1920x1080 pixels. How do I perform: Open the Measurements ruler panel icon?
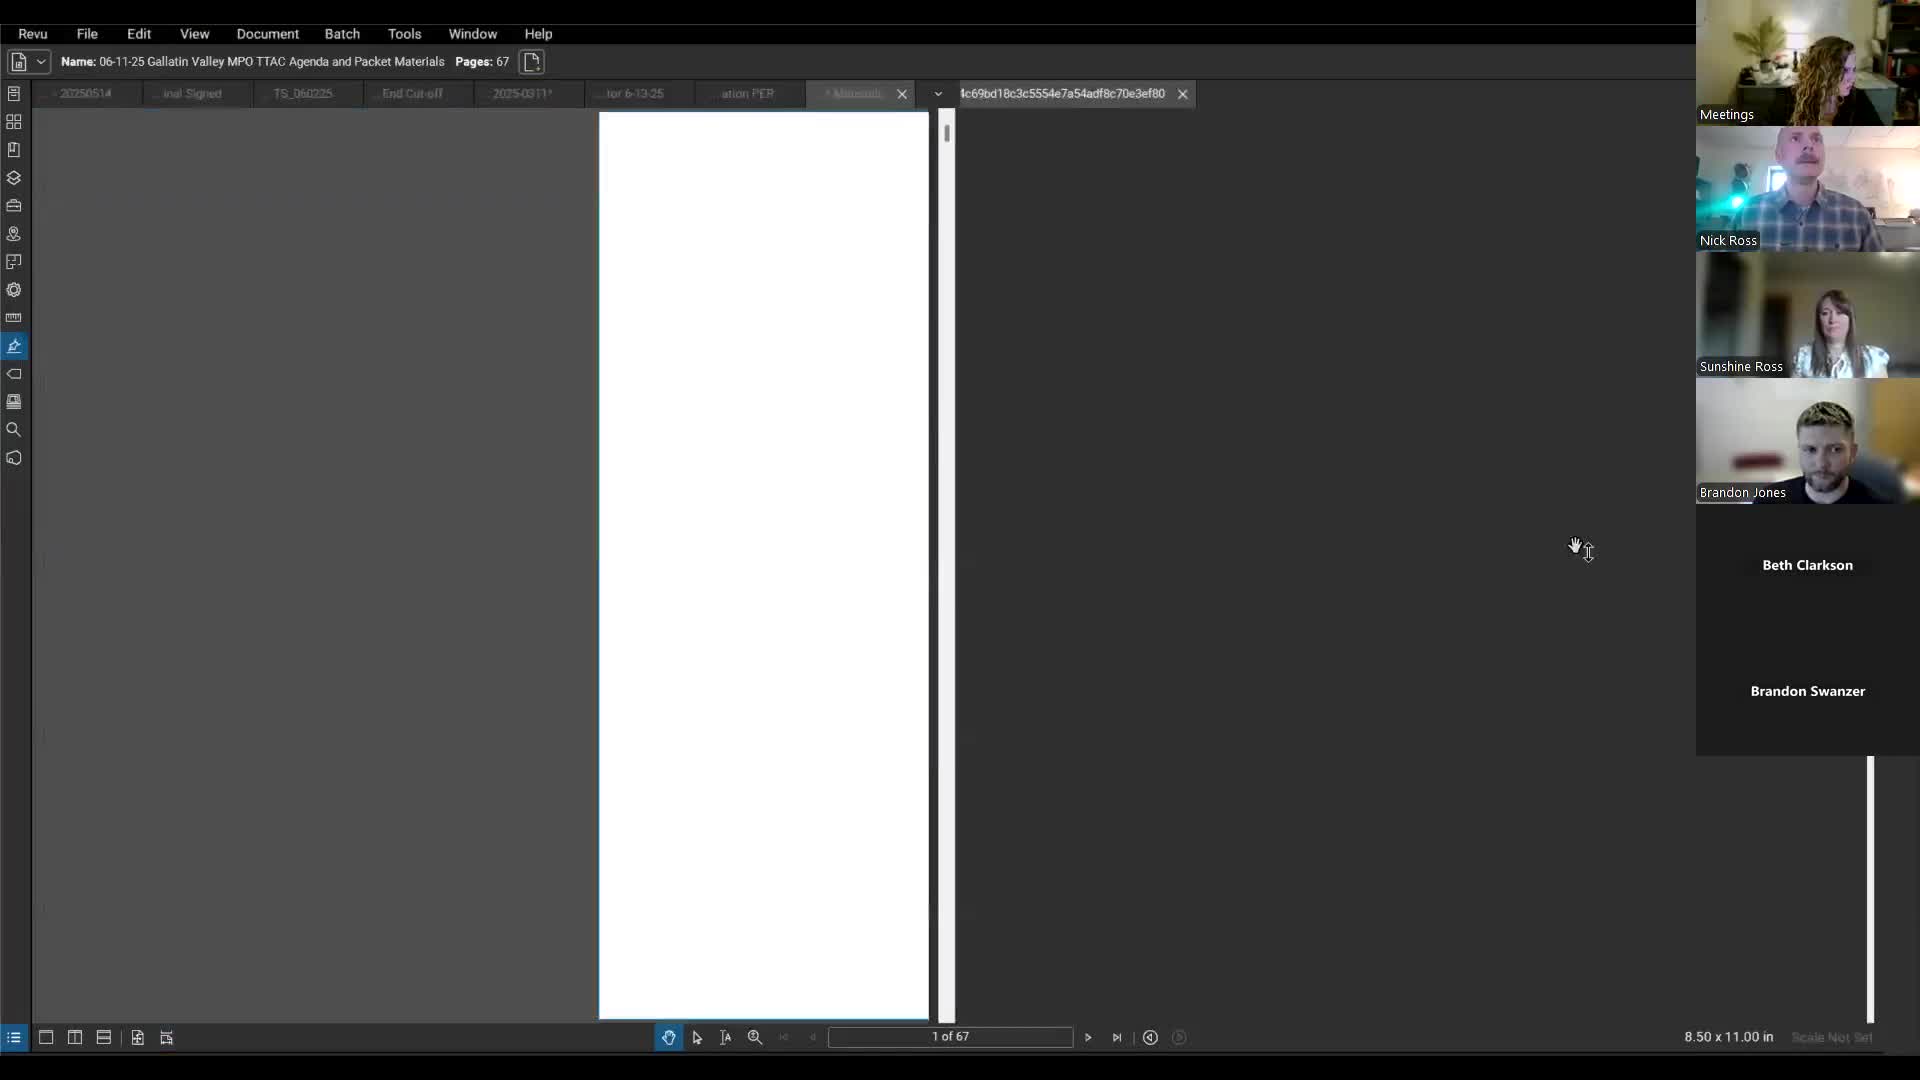(14, 318)
